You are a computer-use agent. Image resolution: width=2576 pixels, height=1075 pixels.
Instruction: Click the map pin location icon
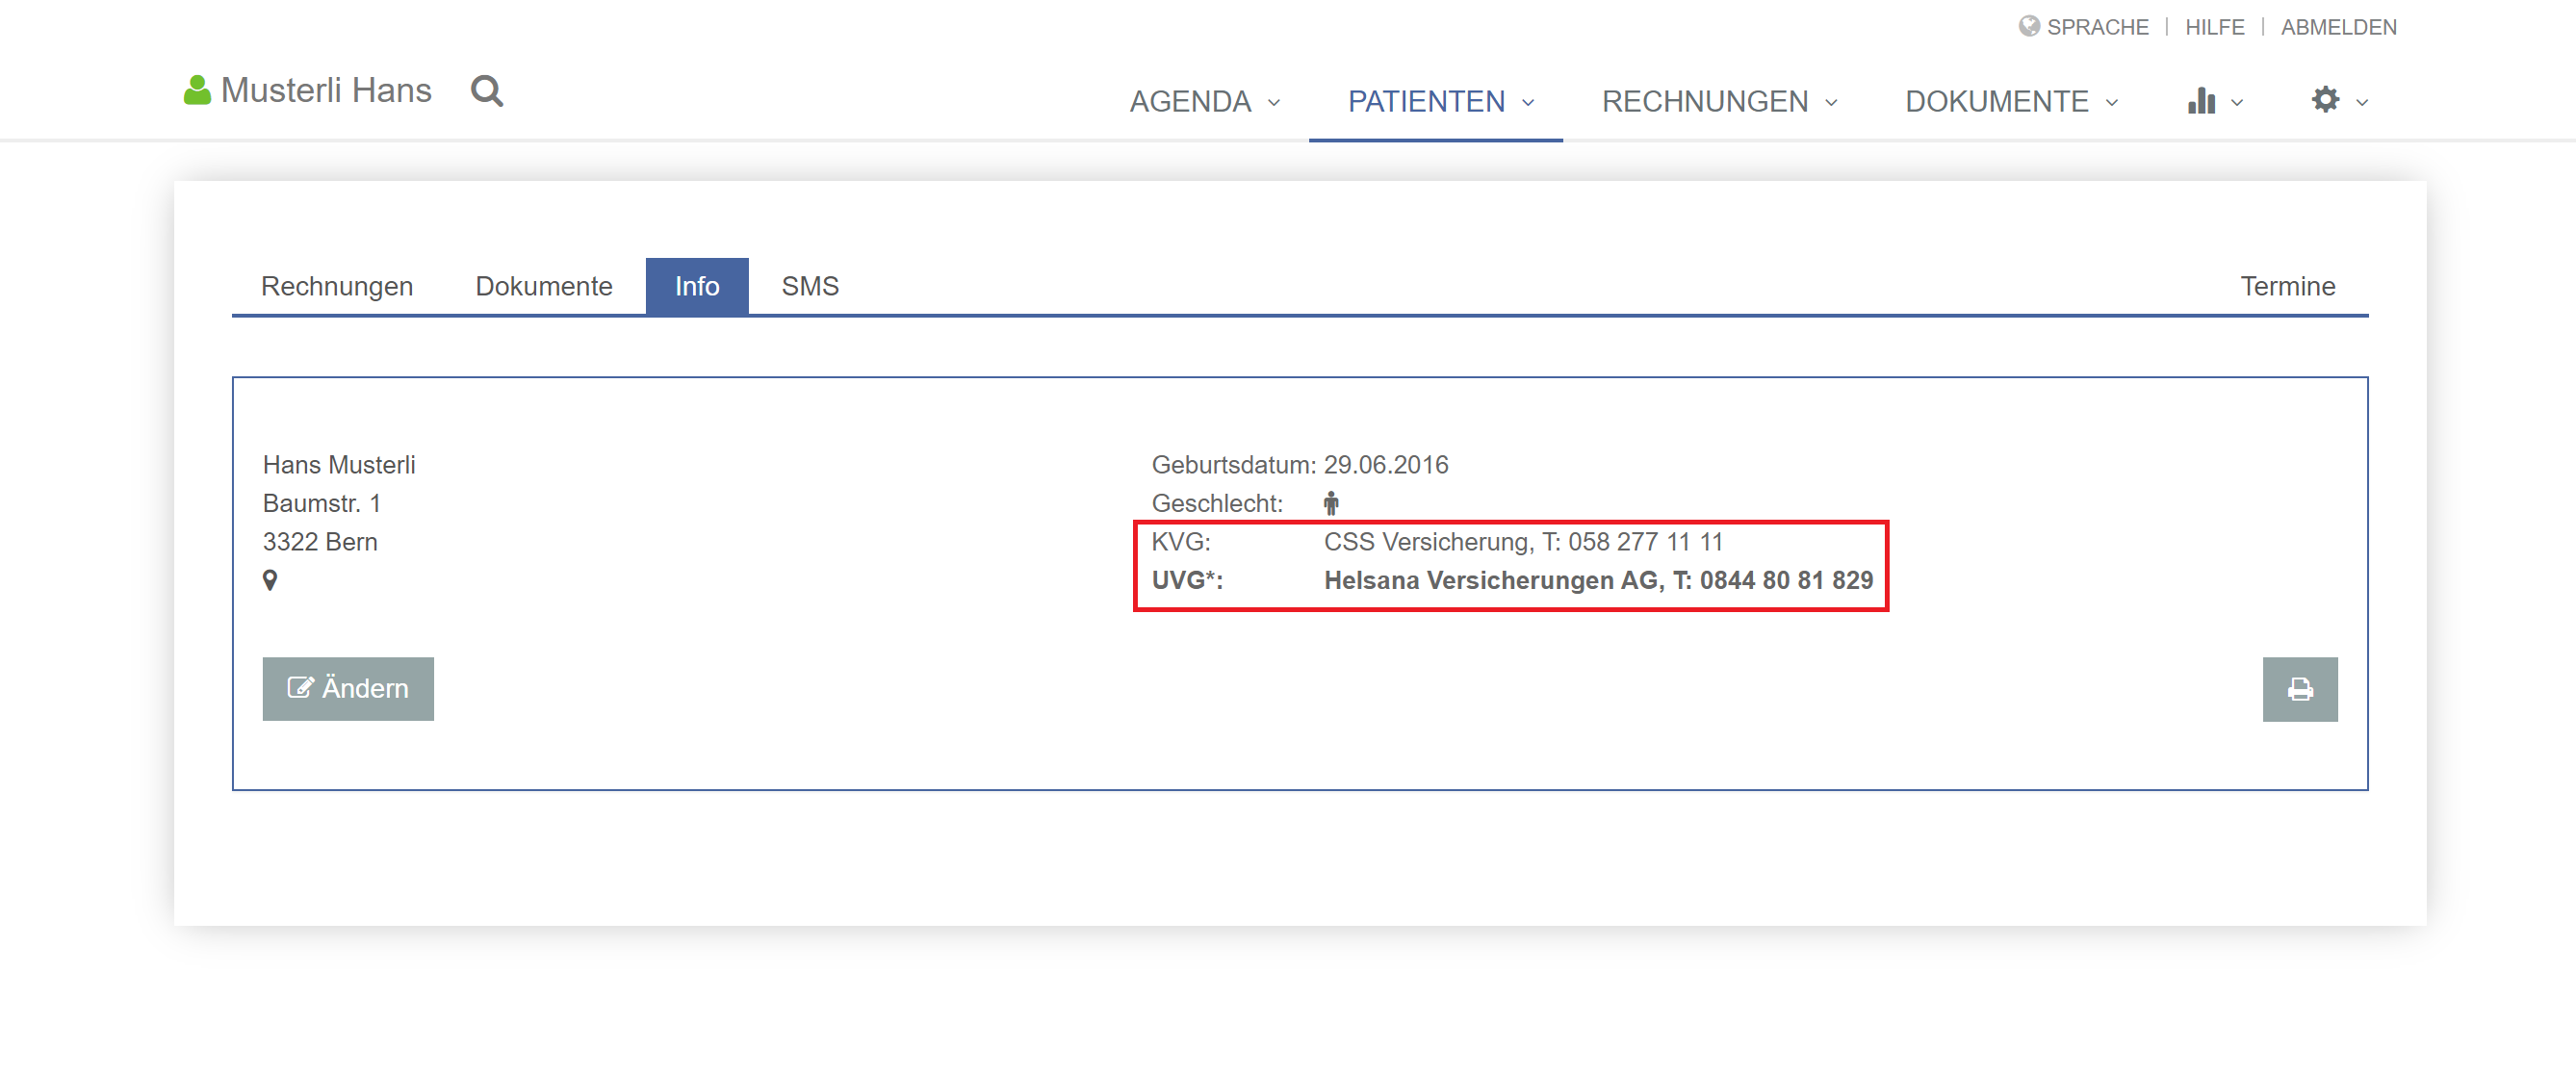tap(270, 580)
